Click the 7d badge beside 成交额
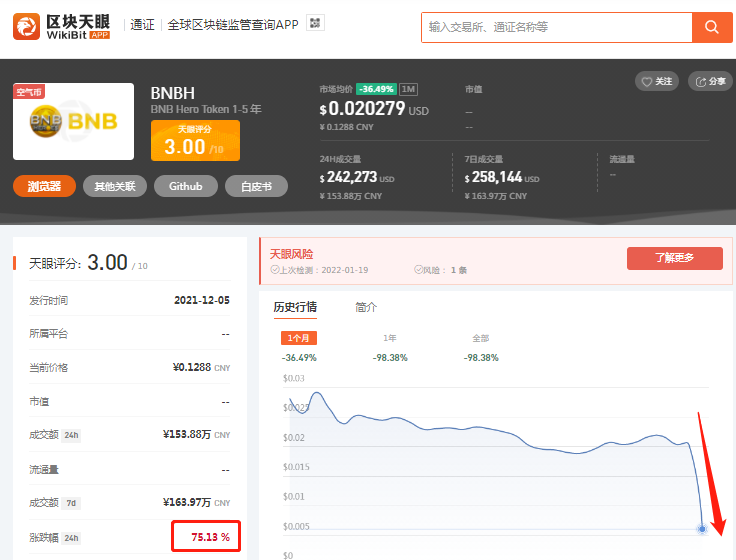This screenshot has width=736, height=560. click(70, 501)
